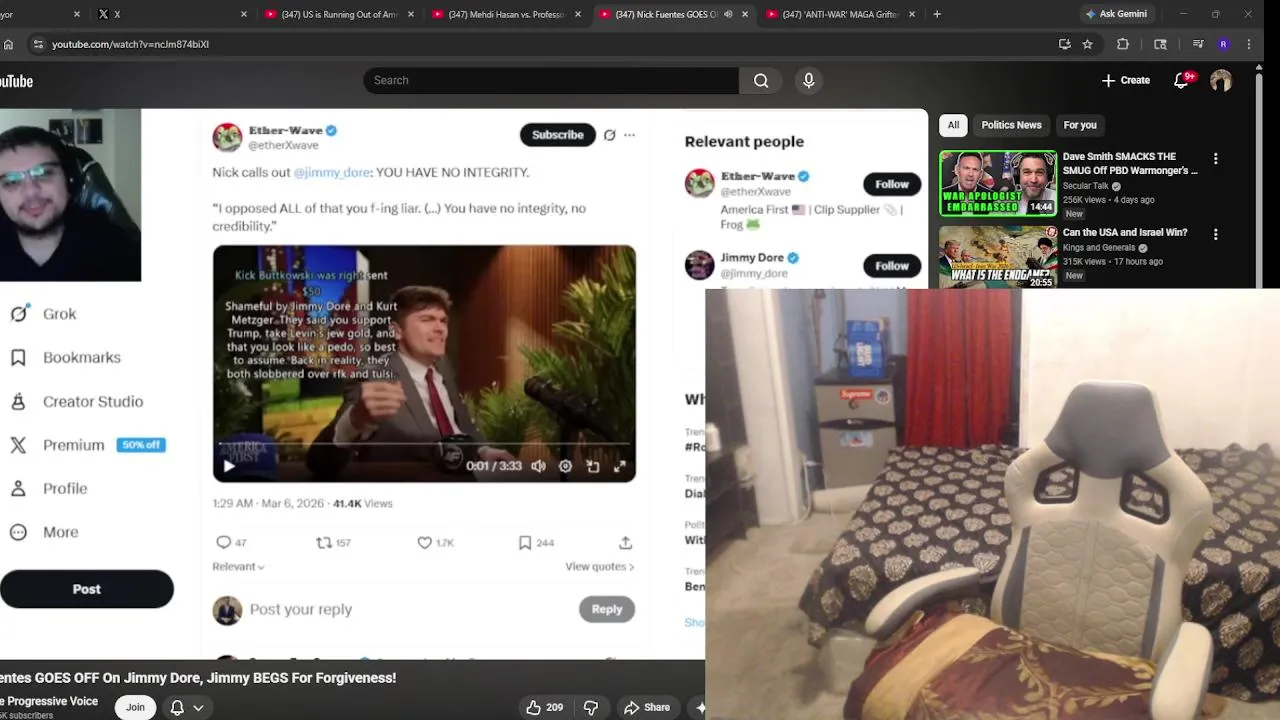This screenshot has height=720, width=1280.
Task: Play the embedded tweet video
Action: pos(229,466)
